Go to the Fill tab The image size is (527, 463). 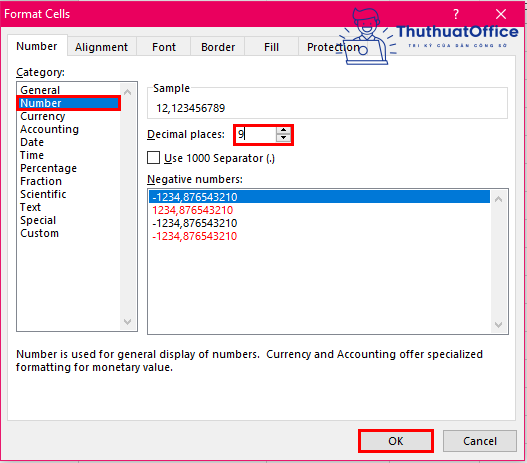tap(271, 47)
